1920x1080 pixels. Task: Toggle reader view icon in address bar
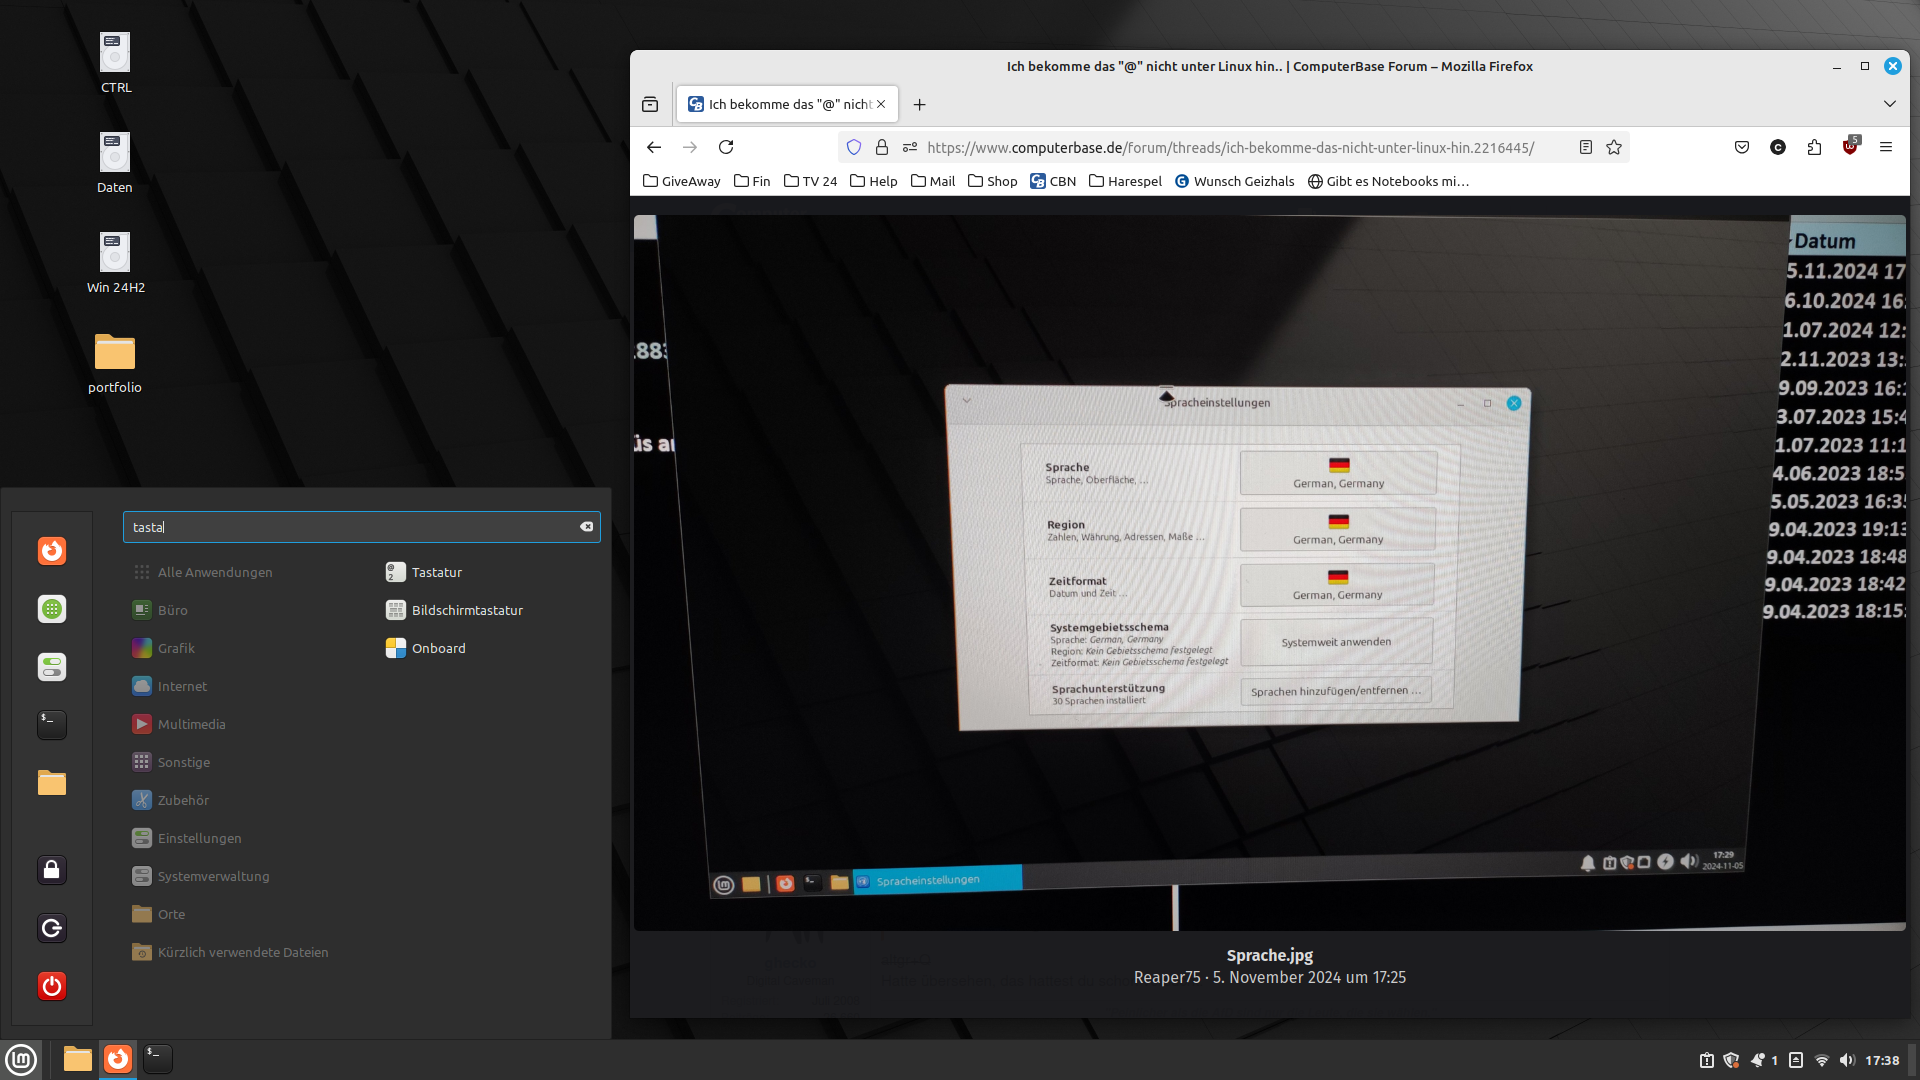[1586, 147]
